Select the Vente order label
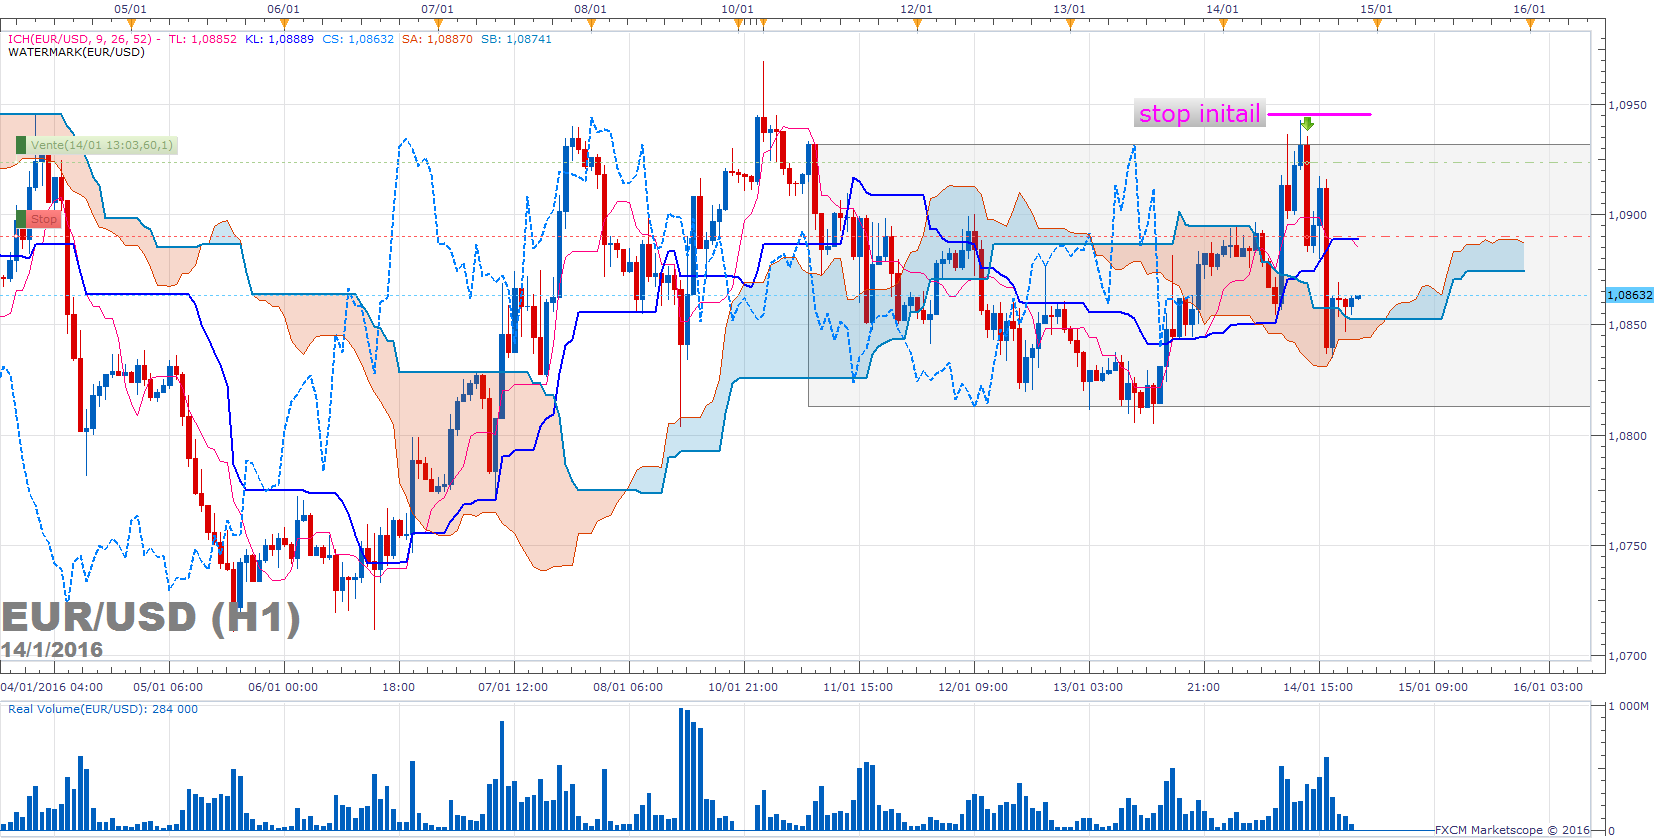This screenshot has width=1663, height=838. [100, 145]
